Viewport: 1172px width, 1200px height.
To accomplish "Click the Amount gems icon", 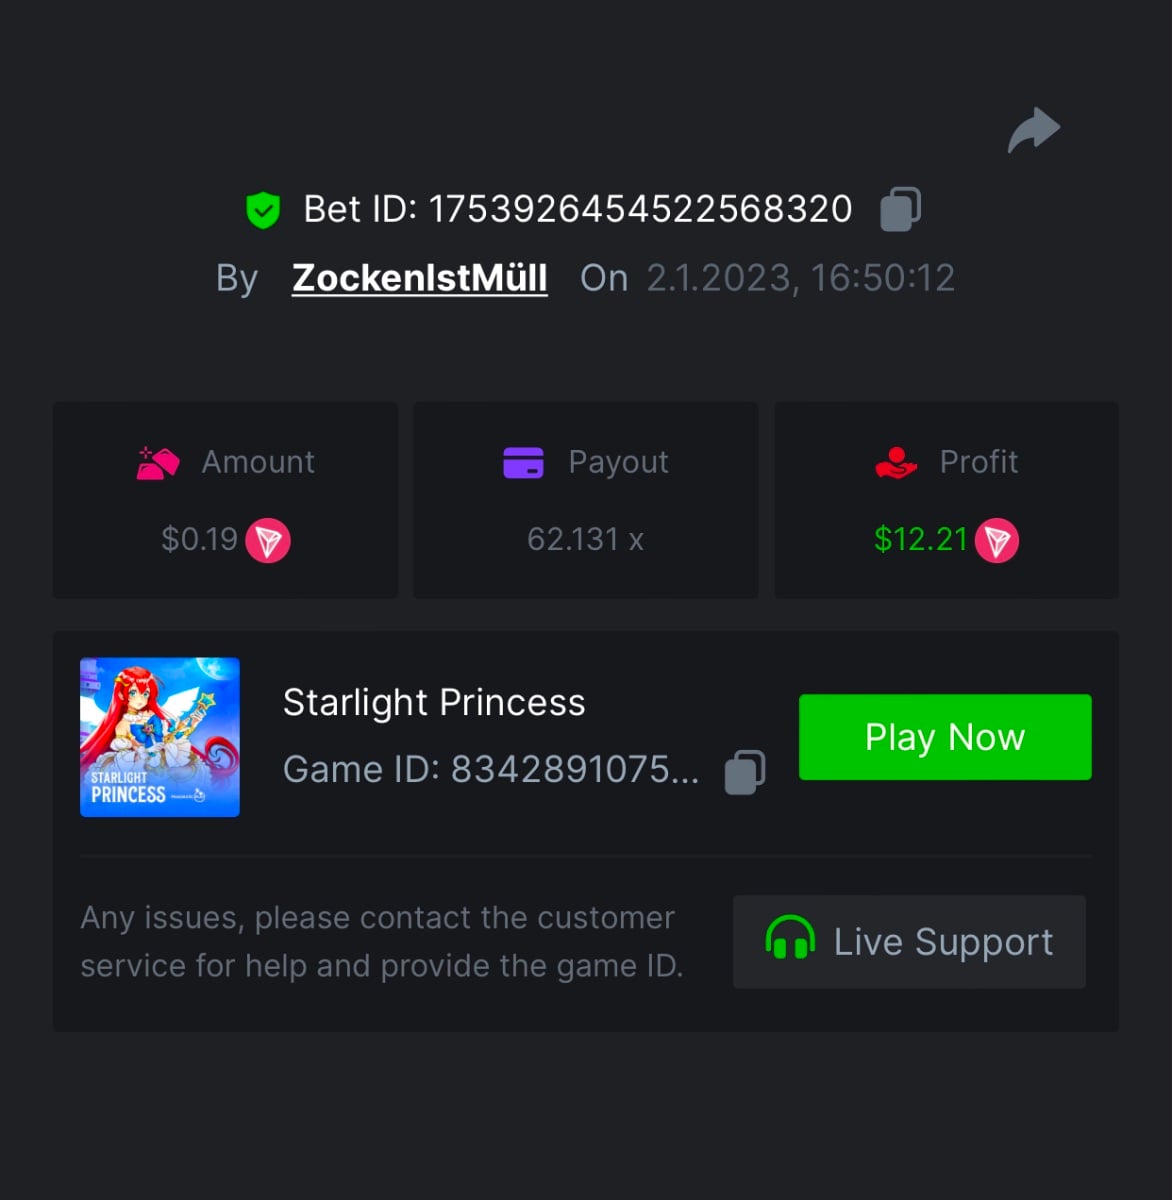I will point(158,463).
